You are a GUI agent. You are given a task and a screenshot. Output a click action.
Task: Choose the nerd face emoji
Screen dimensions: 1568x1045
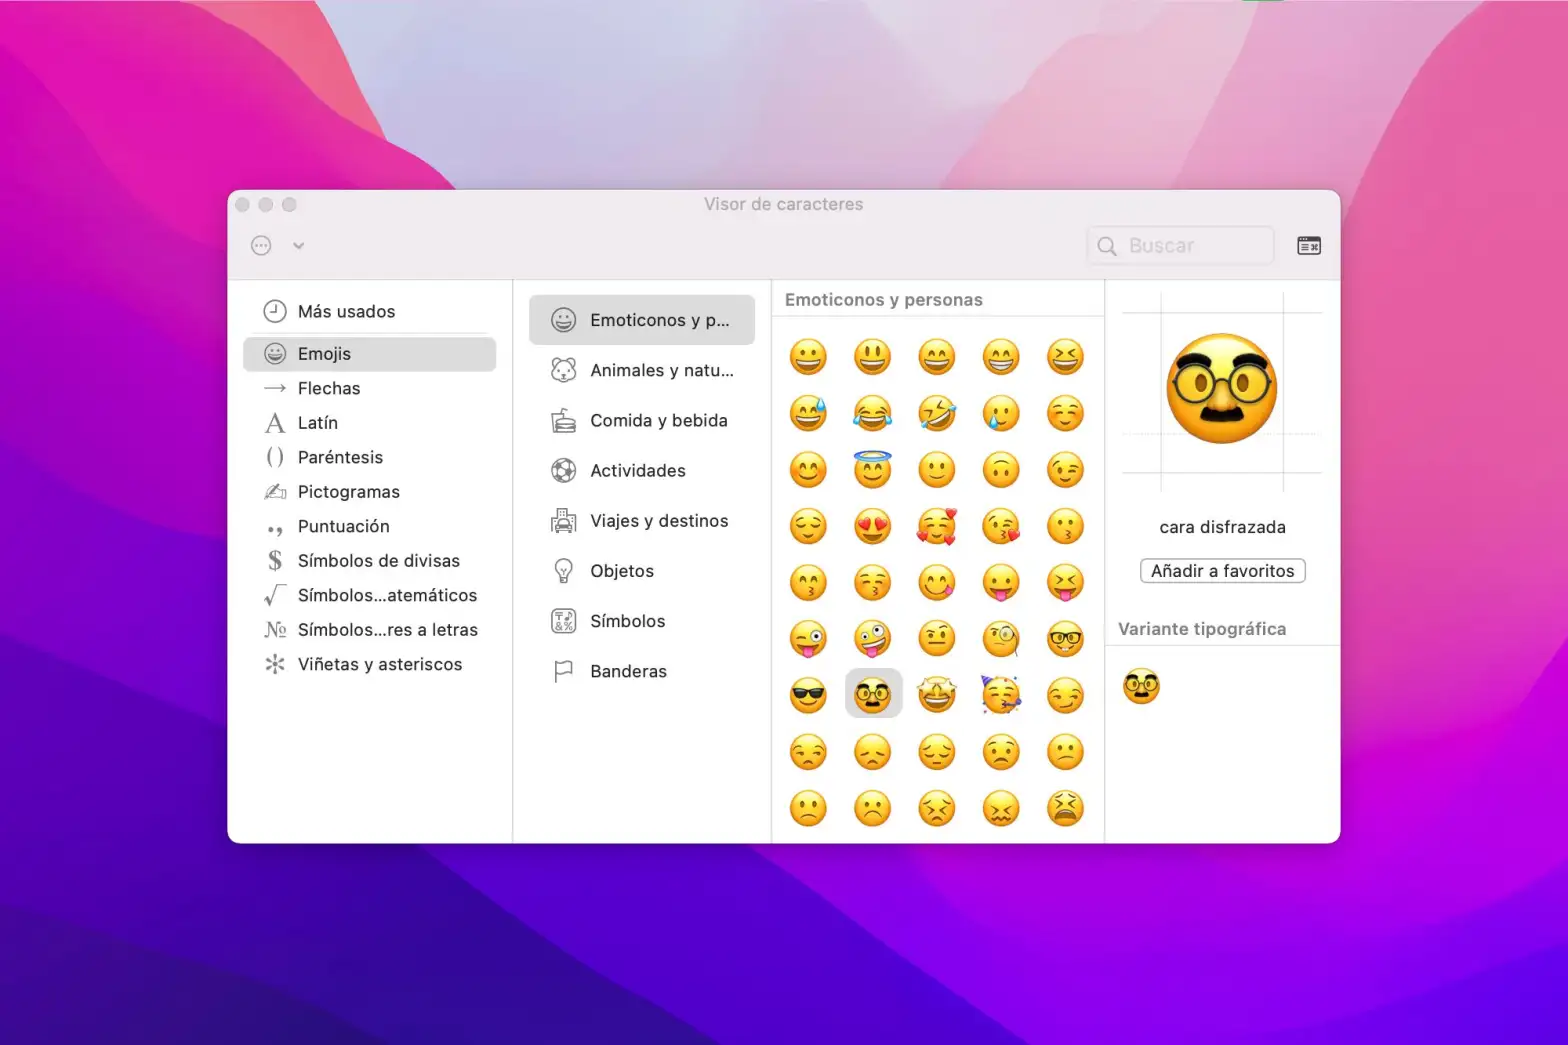coord(1065,638)
